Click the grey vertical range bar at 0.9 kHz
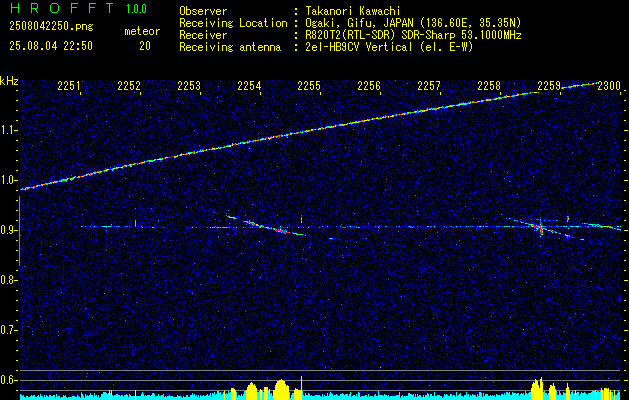The image size is (629, 400). coord(19,231)
